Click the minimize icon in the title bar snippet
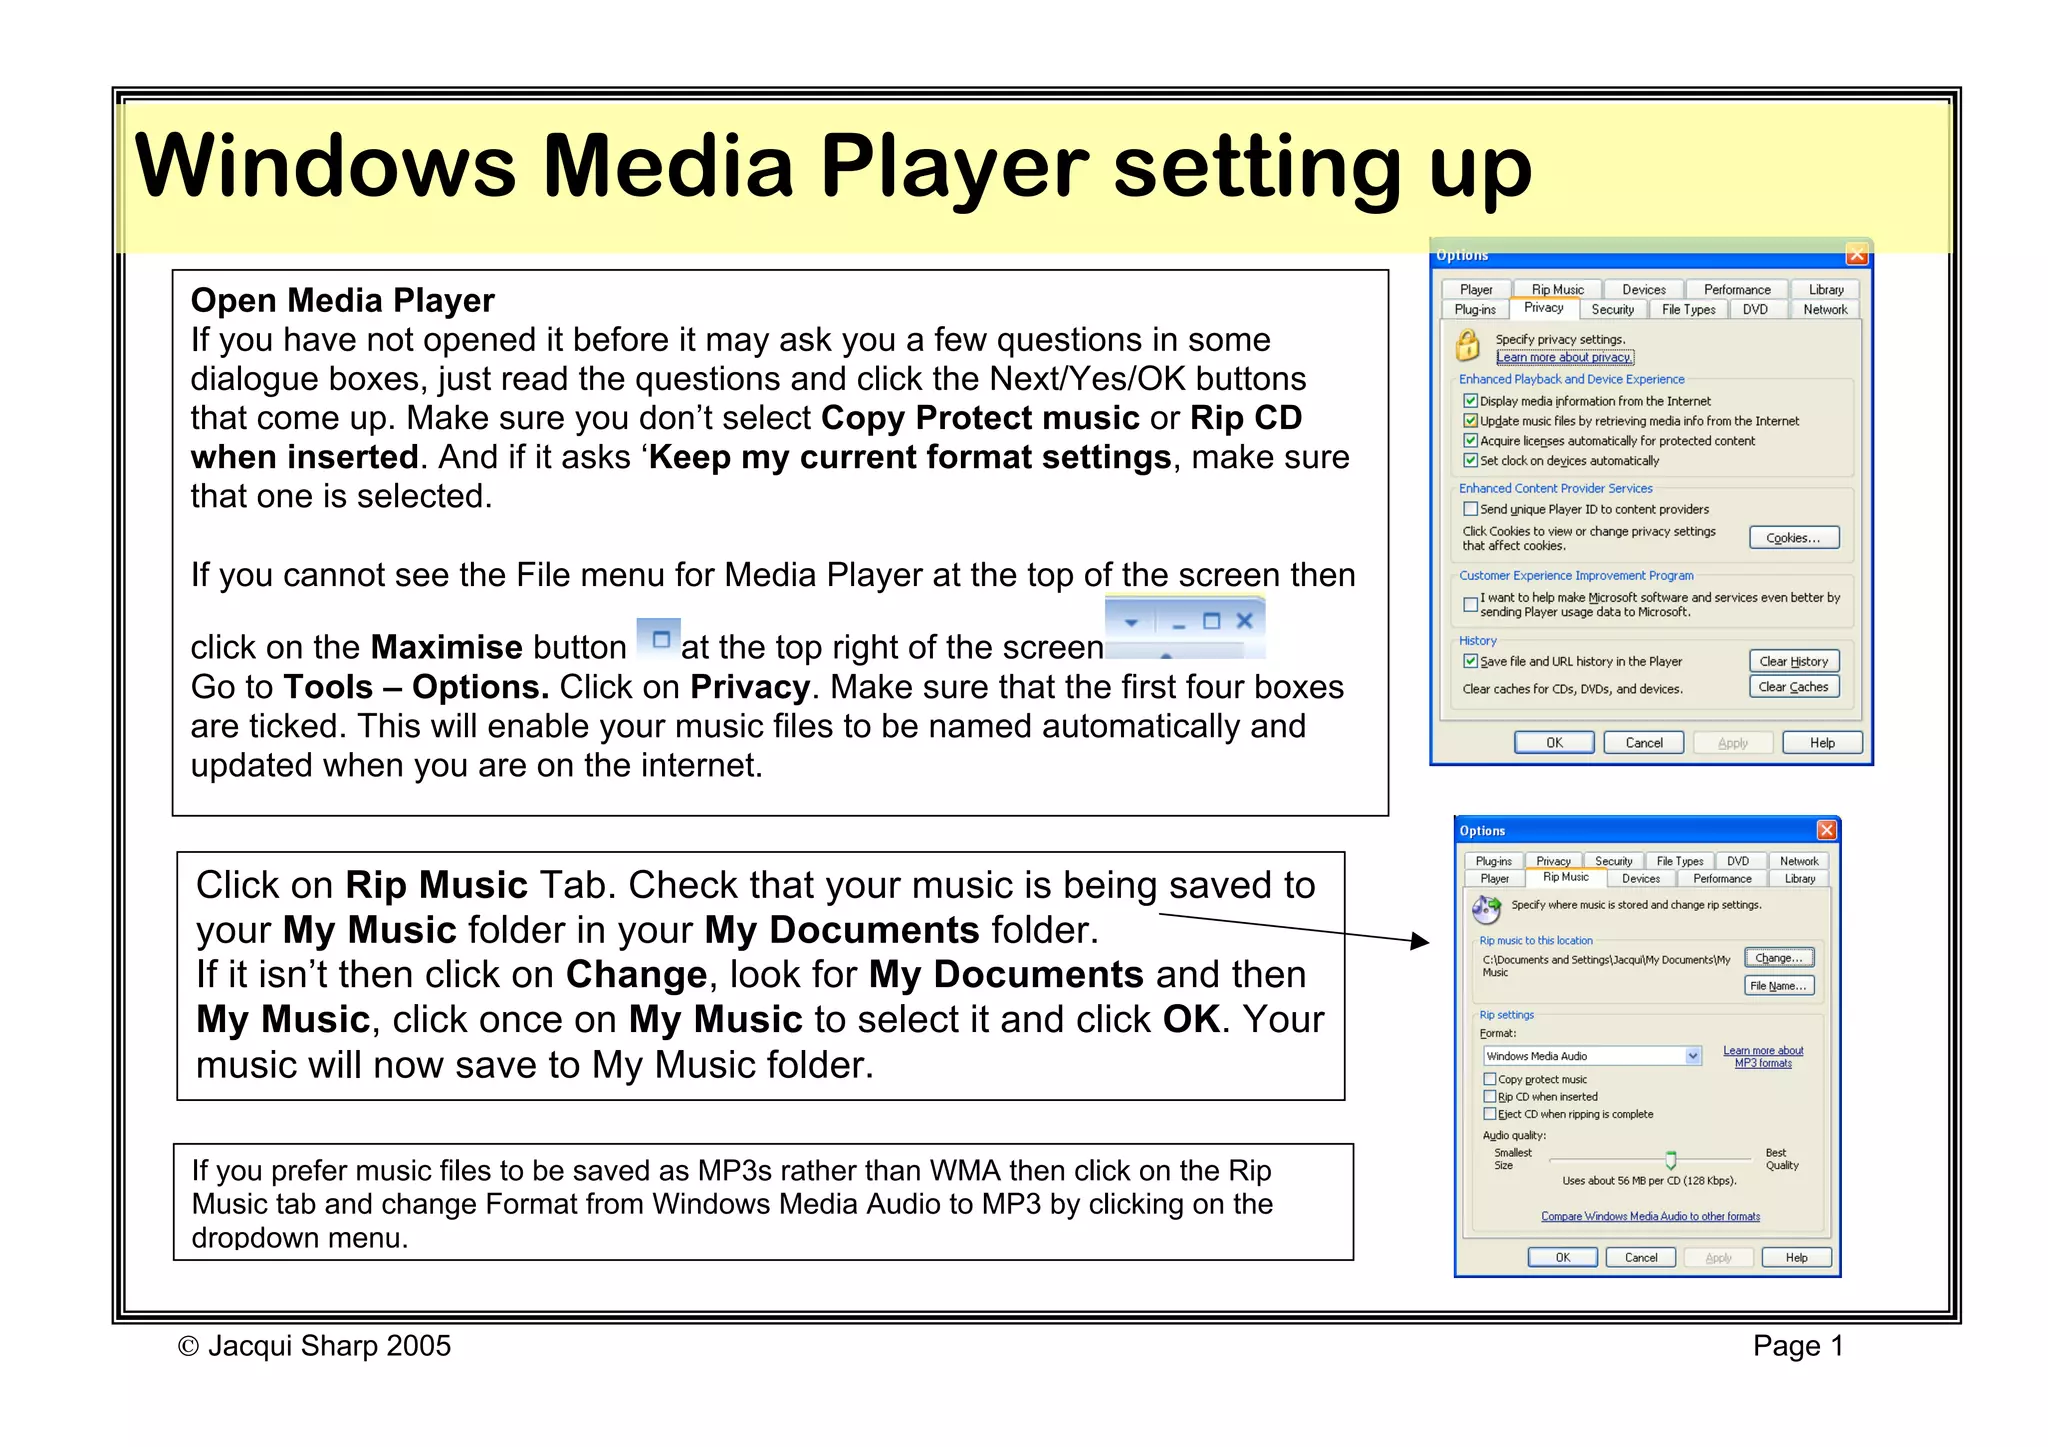 1178,624
